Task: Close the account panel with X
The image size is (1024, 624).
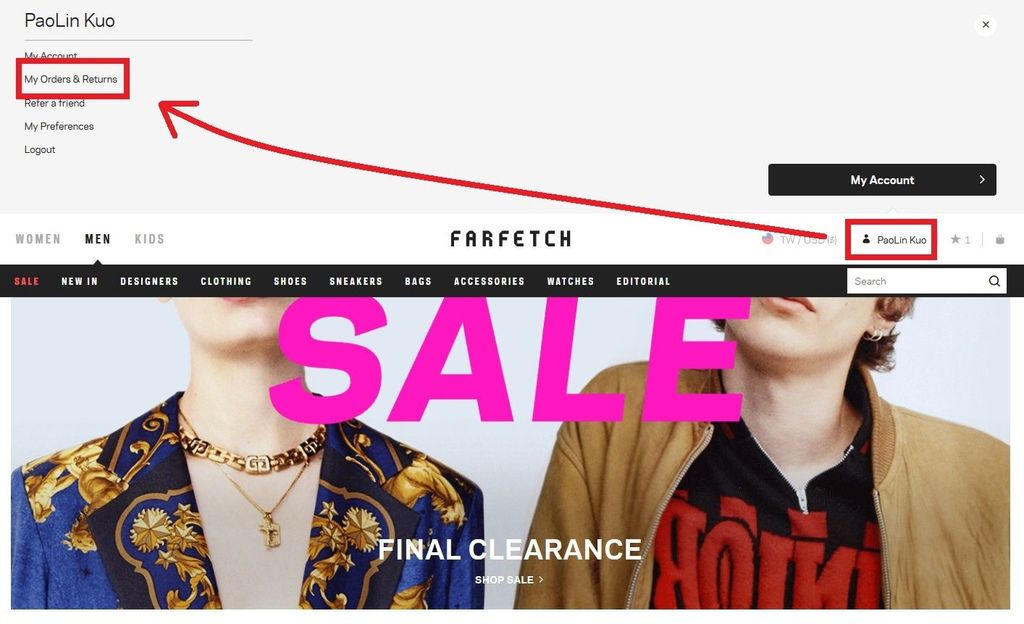Action: tap(985, 25)
